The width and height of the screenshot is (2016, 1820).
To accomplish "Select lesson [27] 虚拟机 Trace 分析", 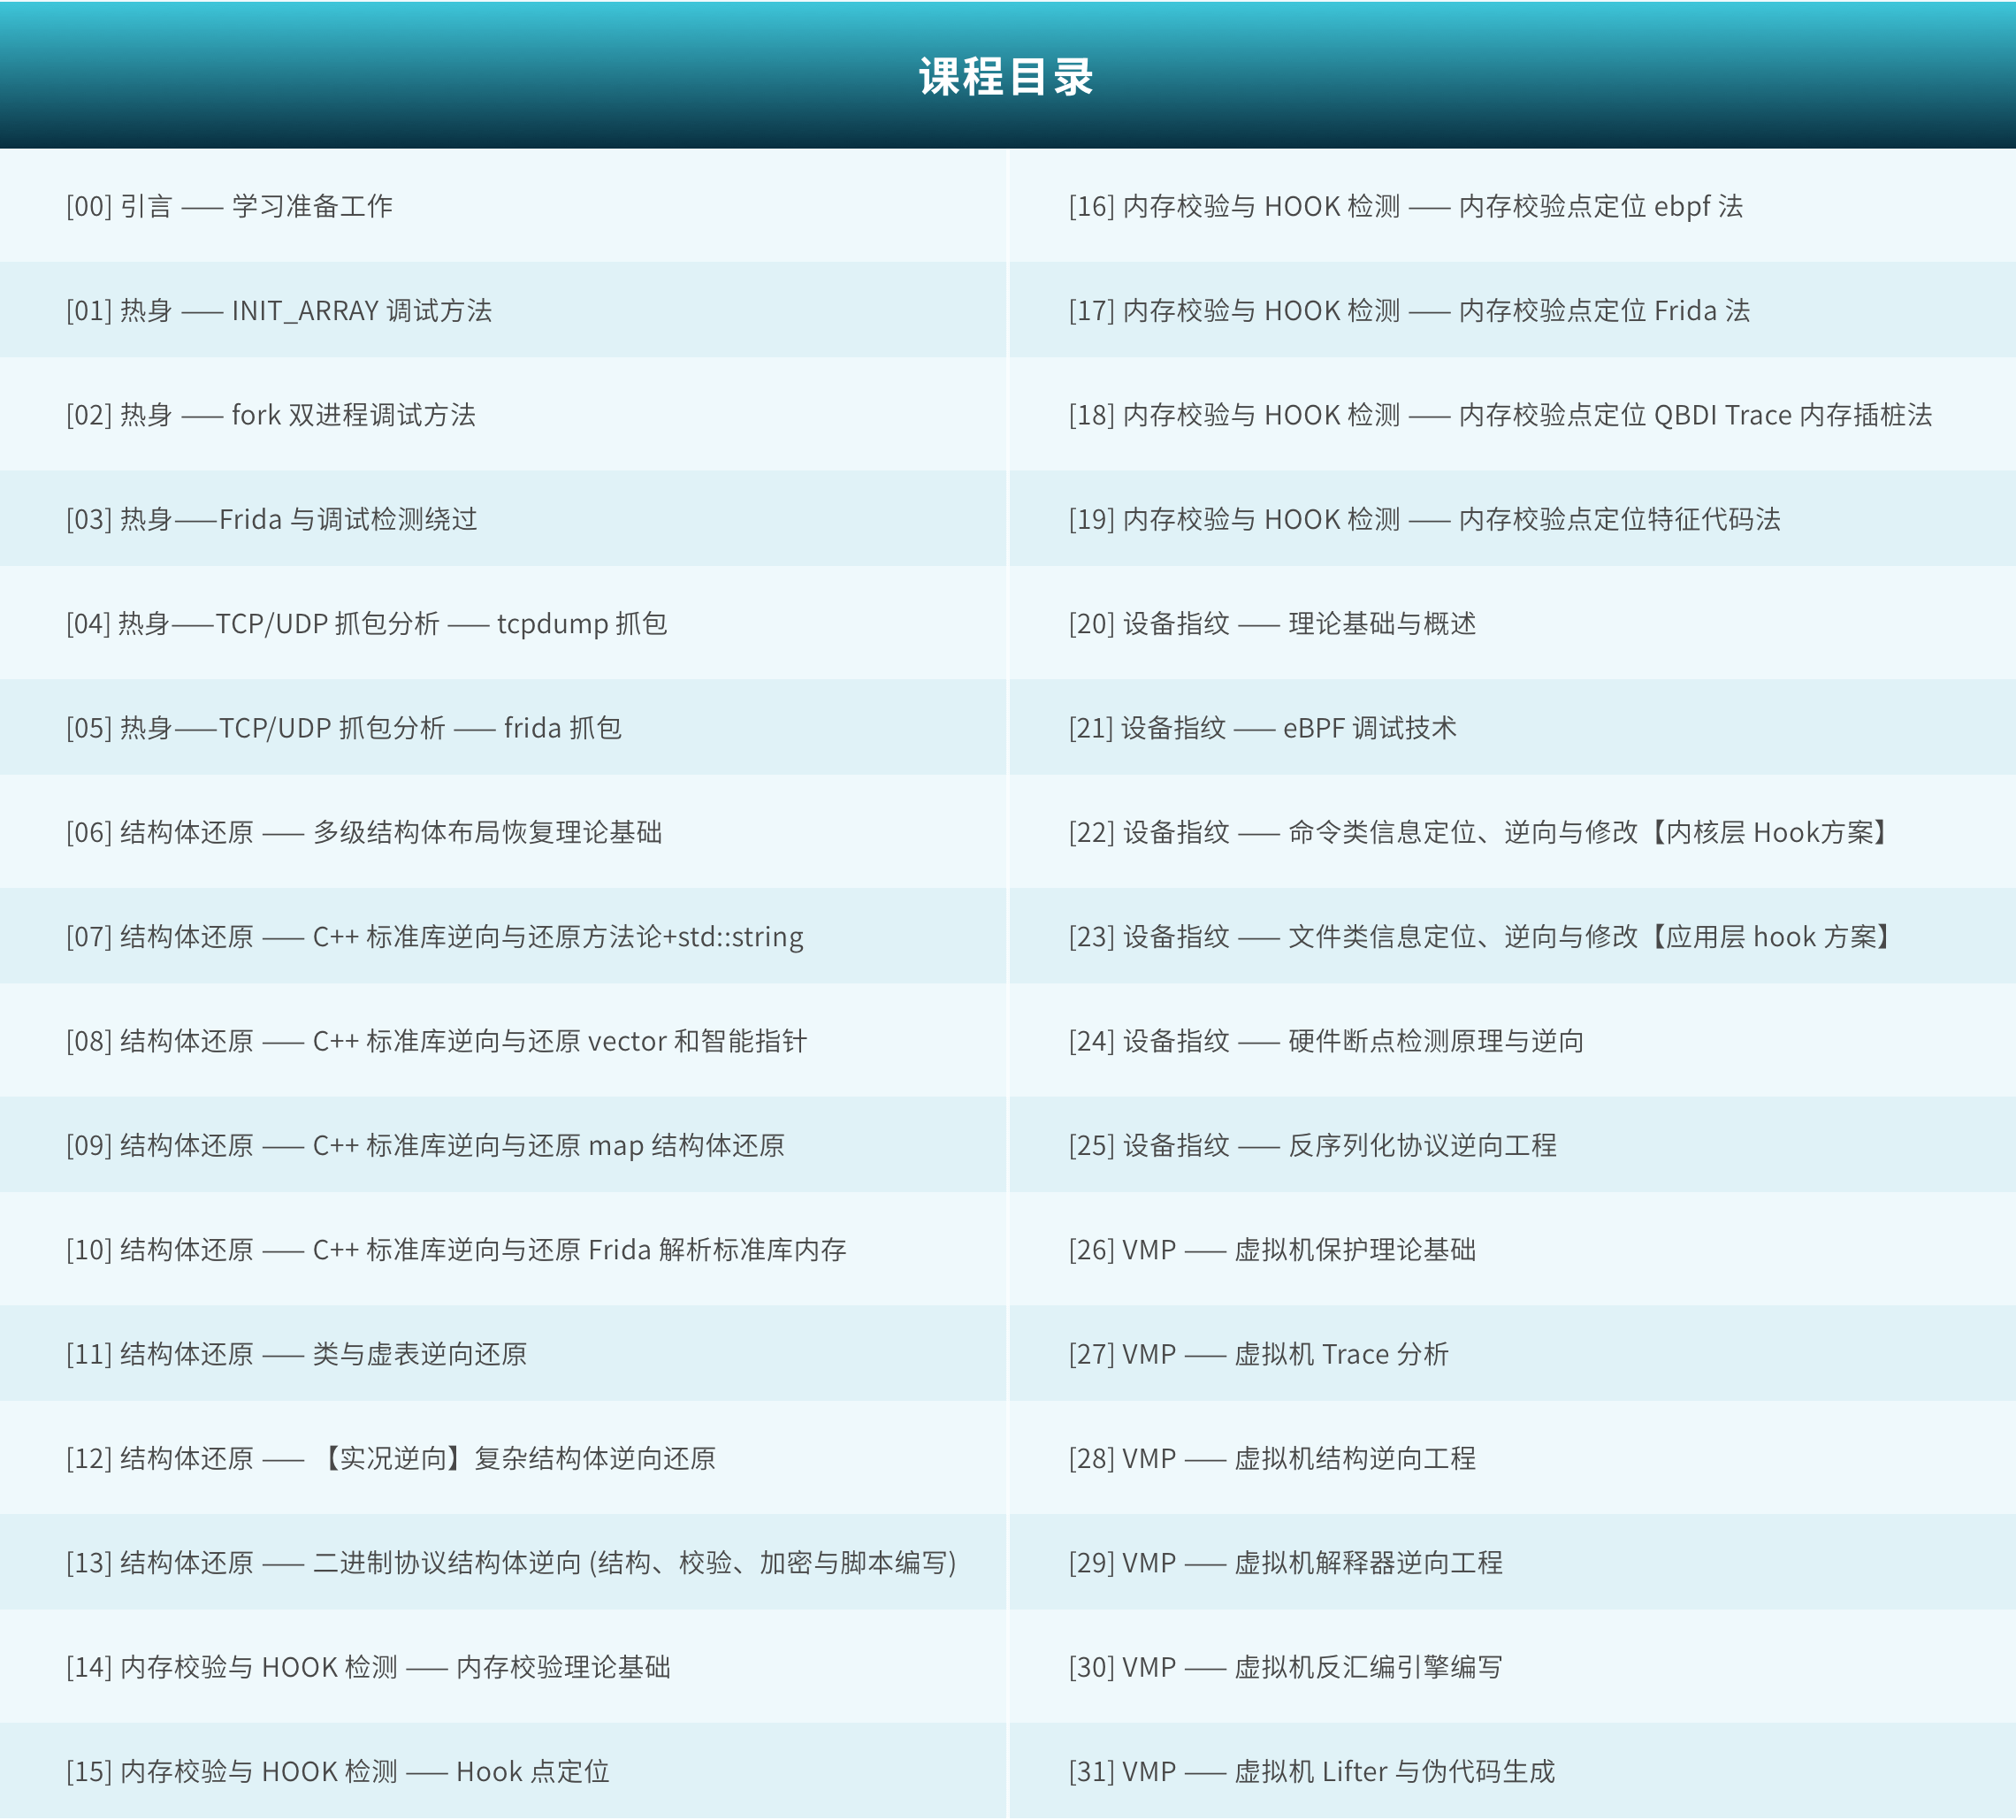I will pos(1258,1355).
